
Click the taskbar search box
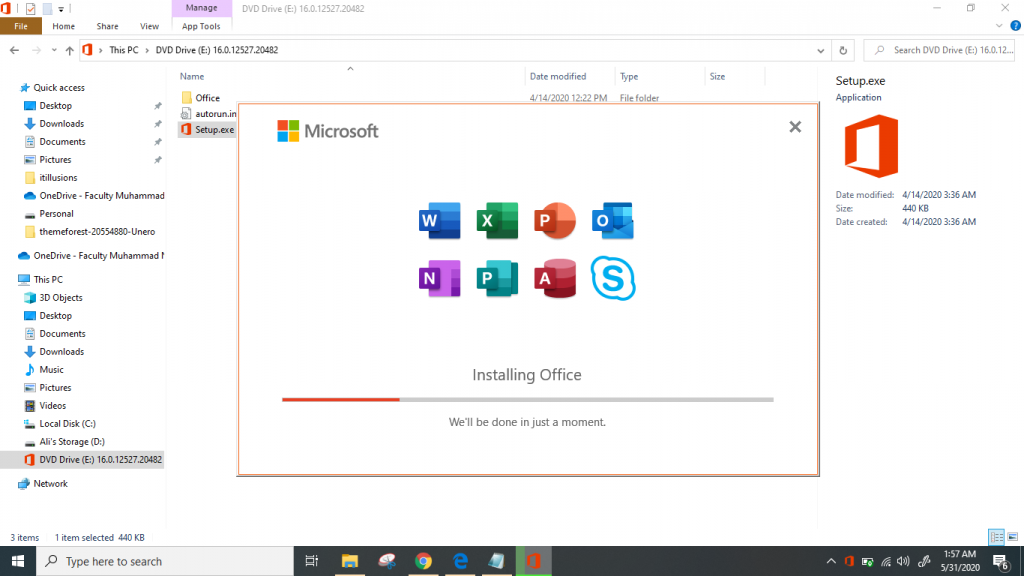(x=165, y=561)
